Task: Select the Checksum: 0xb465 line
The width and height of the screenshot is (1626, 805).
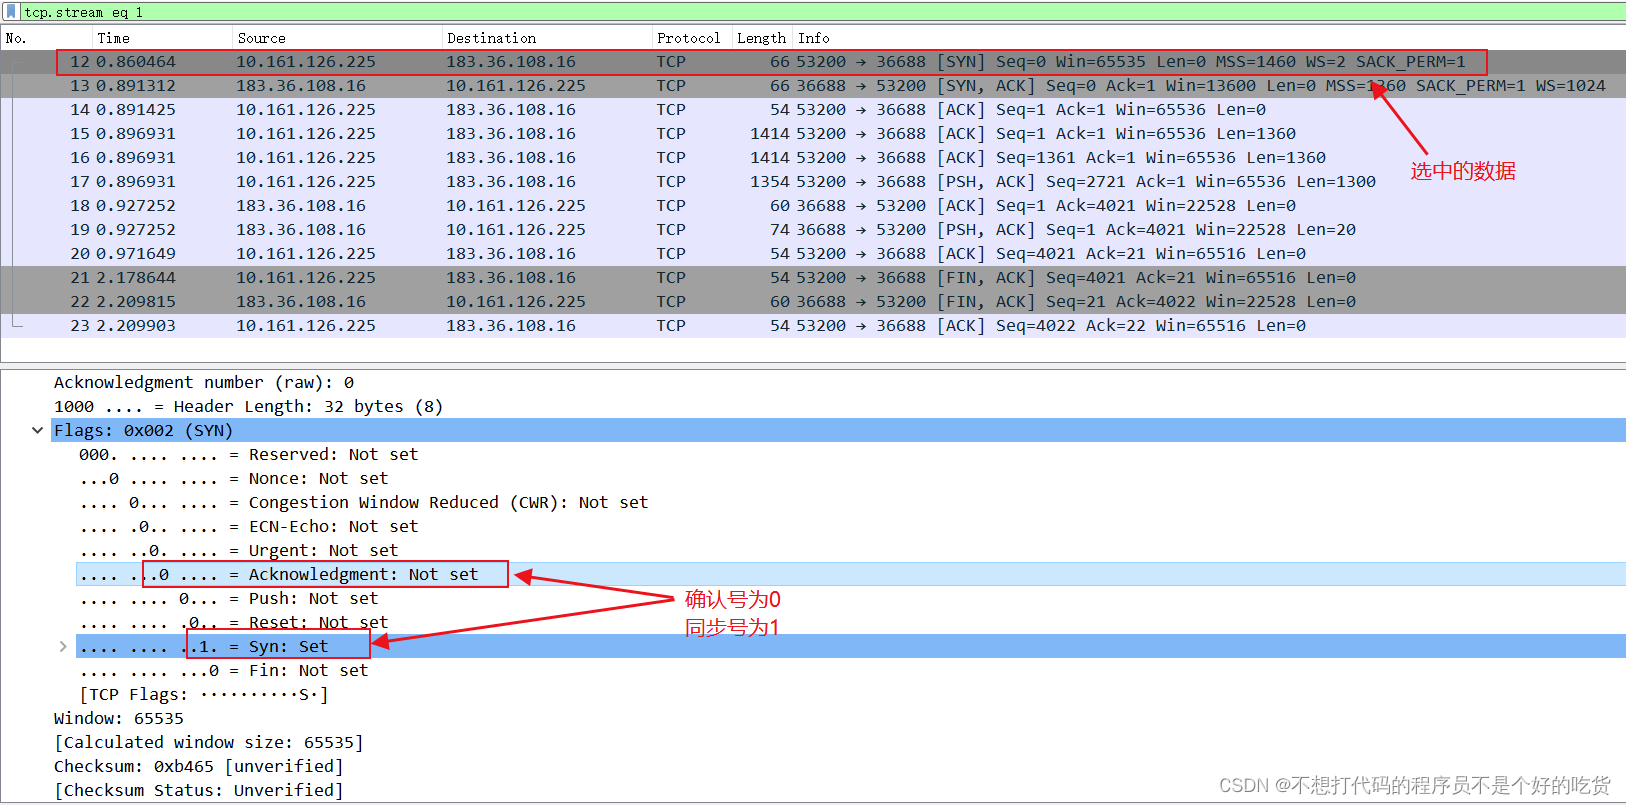Action: [198, 767]
